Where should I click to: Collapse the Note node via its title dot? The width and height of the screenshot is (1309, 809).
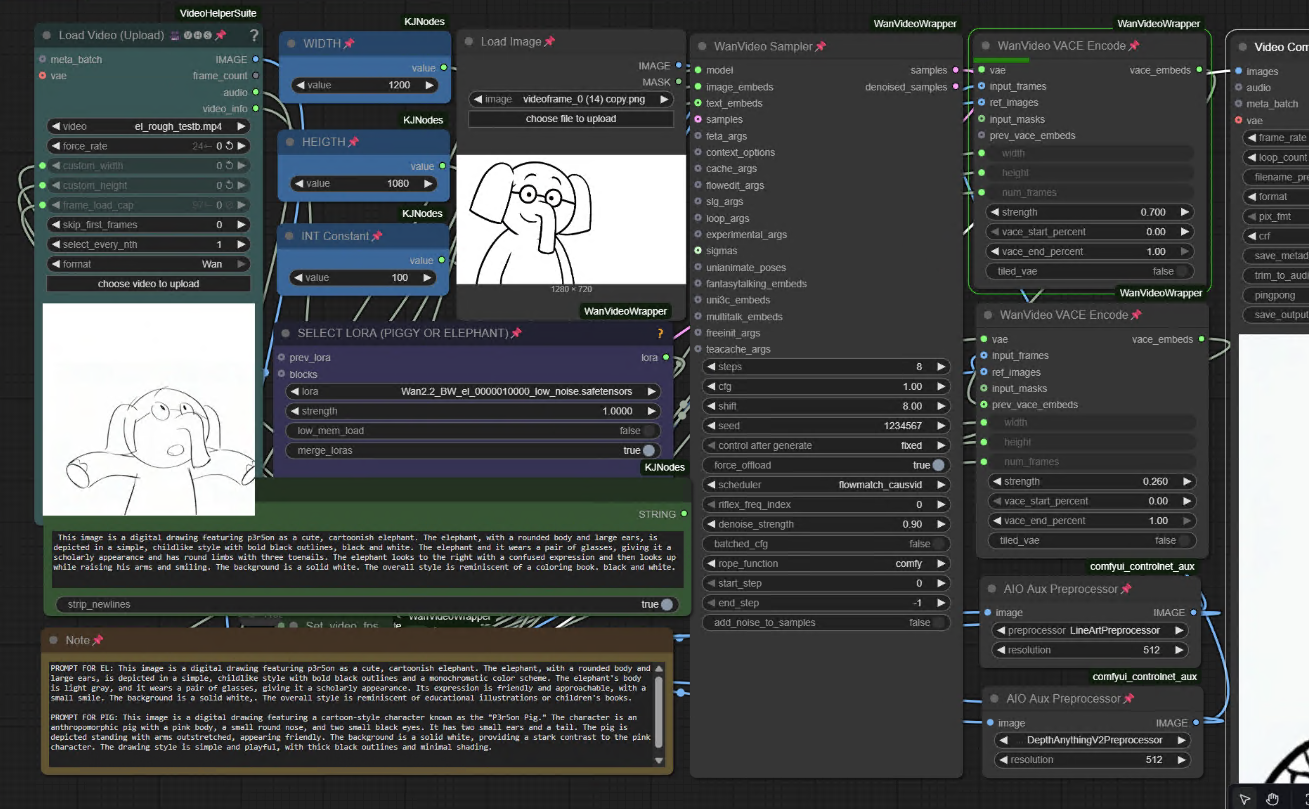[54, 640]
